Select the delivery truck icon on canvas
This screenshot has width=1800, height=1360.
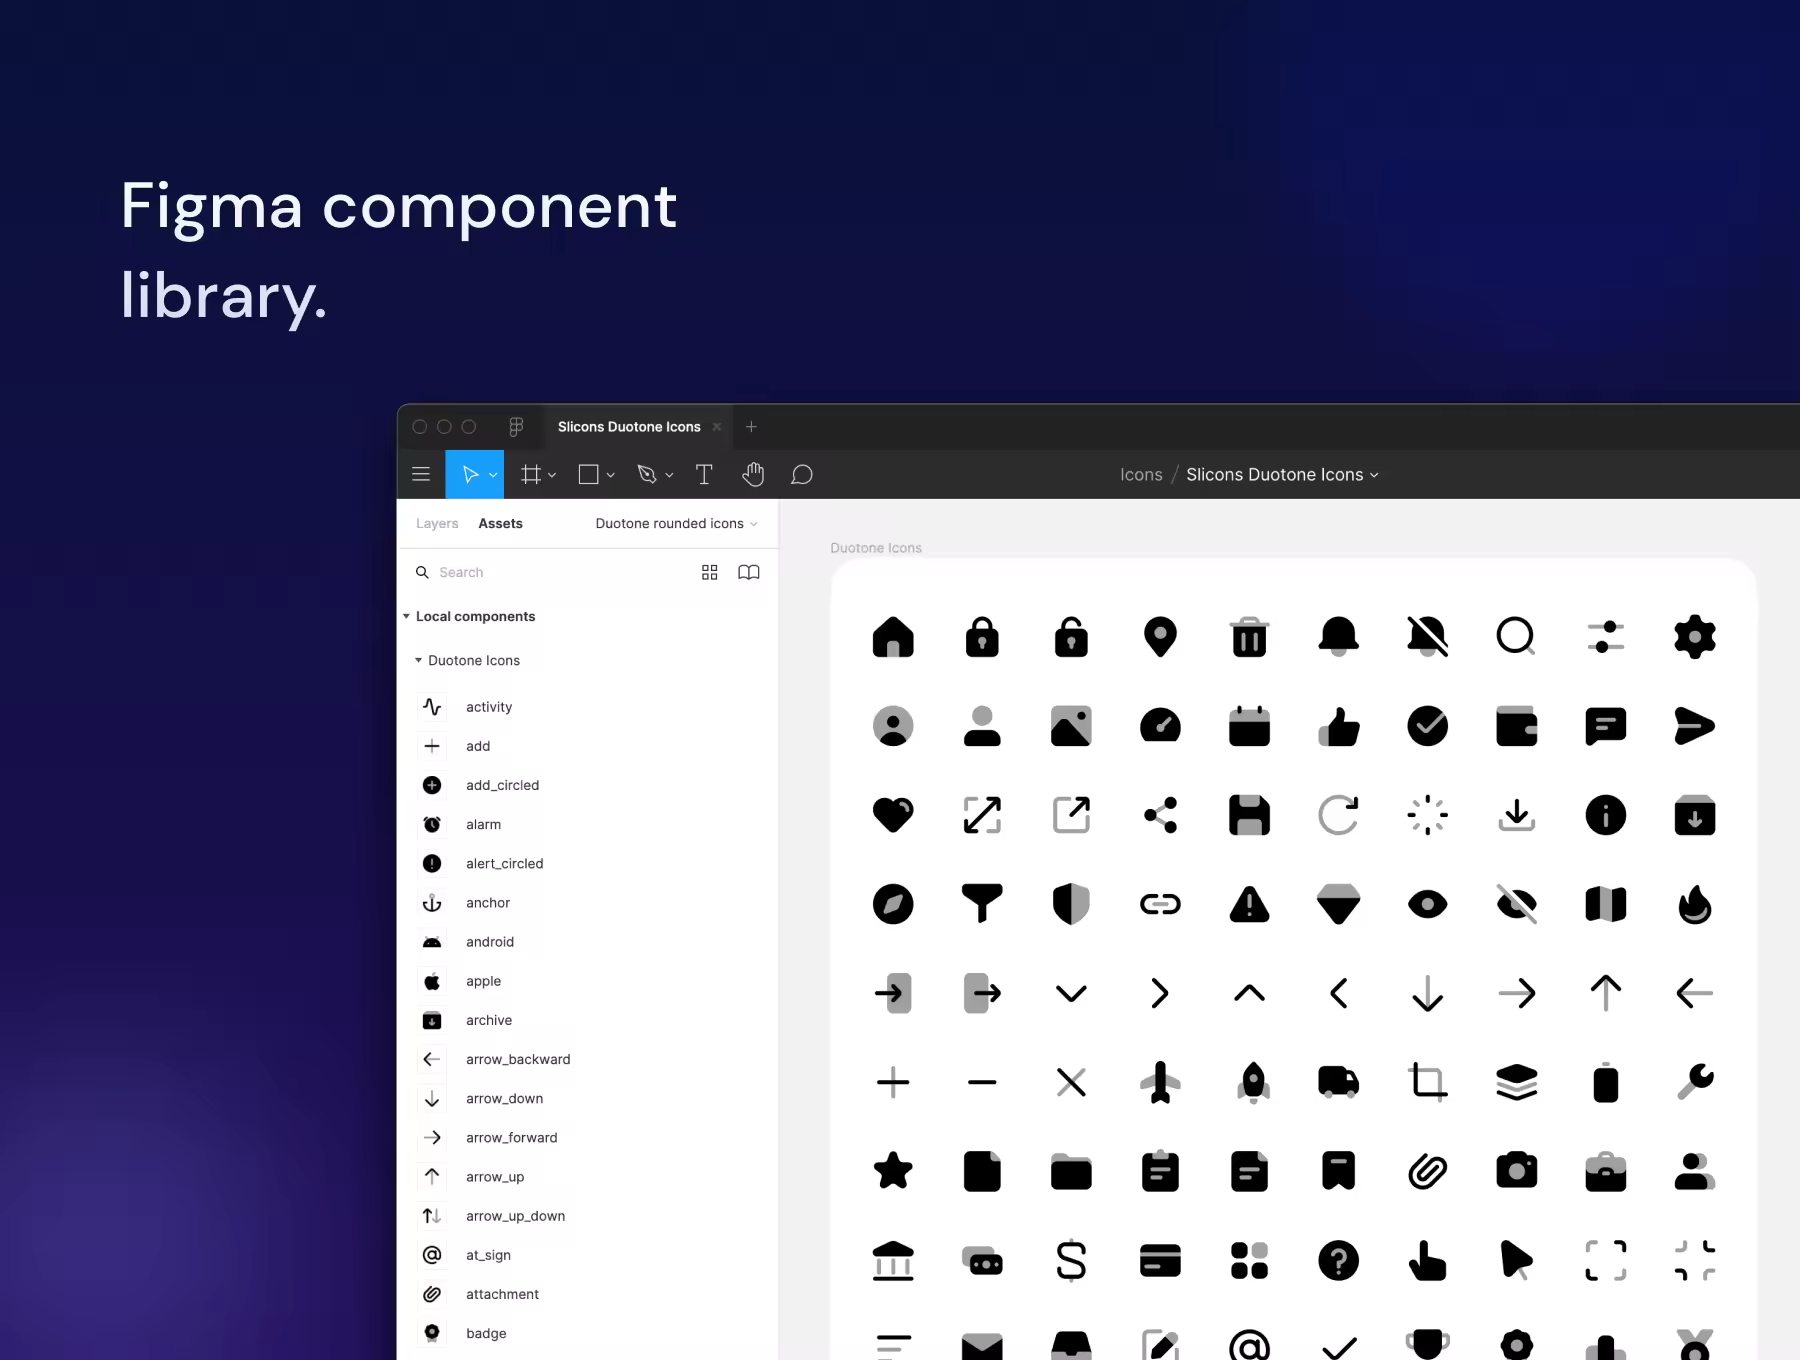(x=1338, y=1081)
